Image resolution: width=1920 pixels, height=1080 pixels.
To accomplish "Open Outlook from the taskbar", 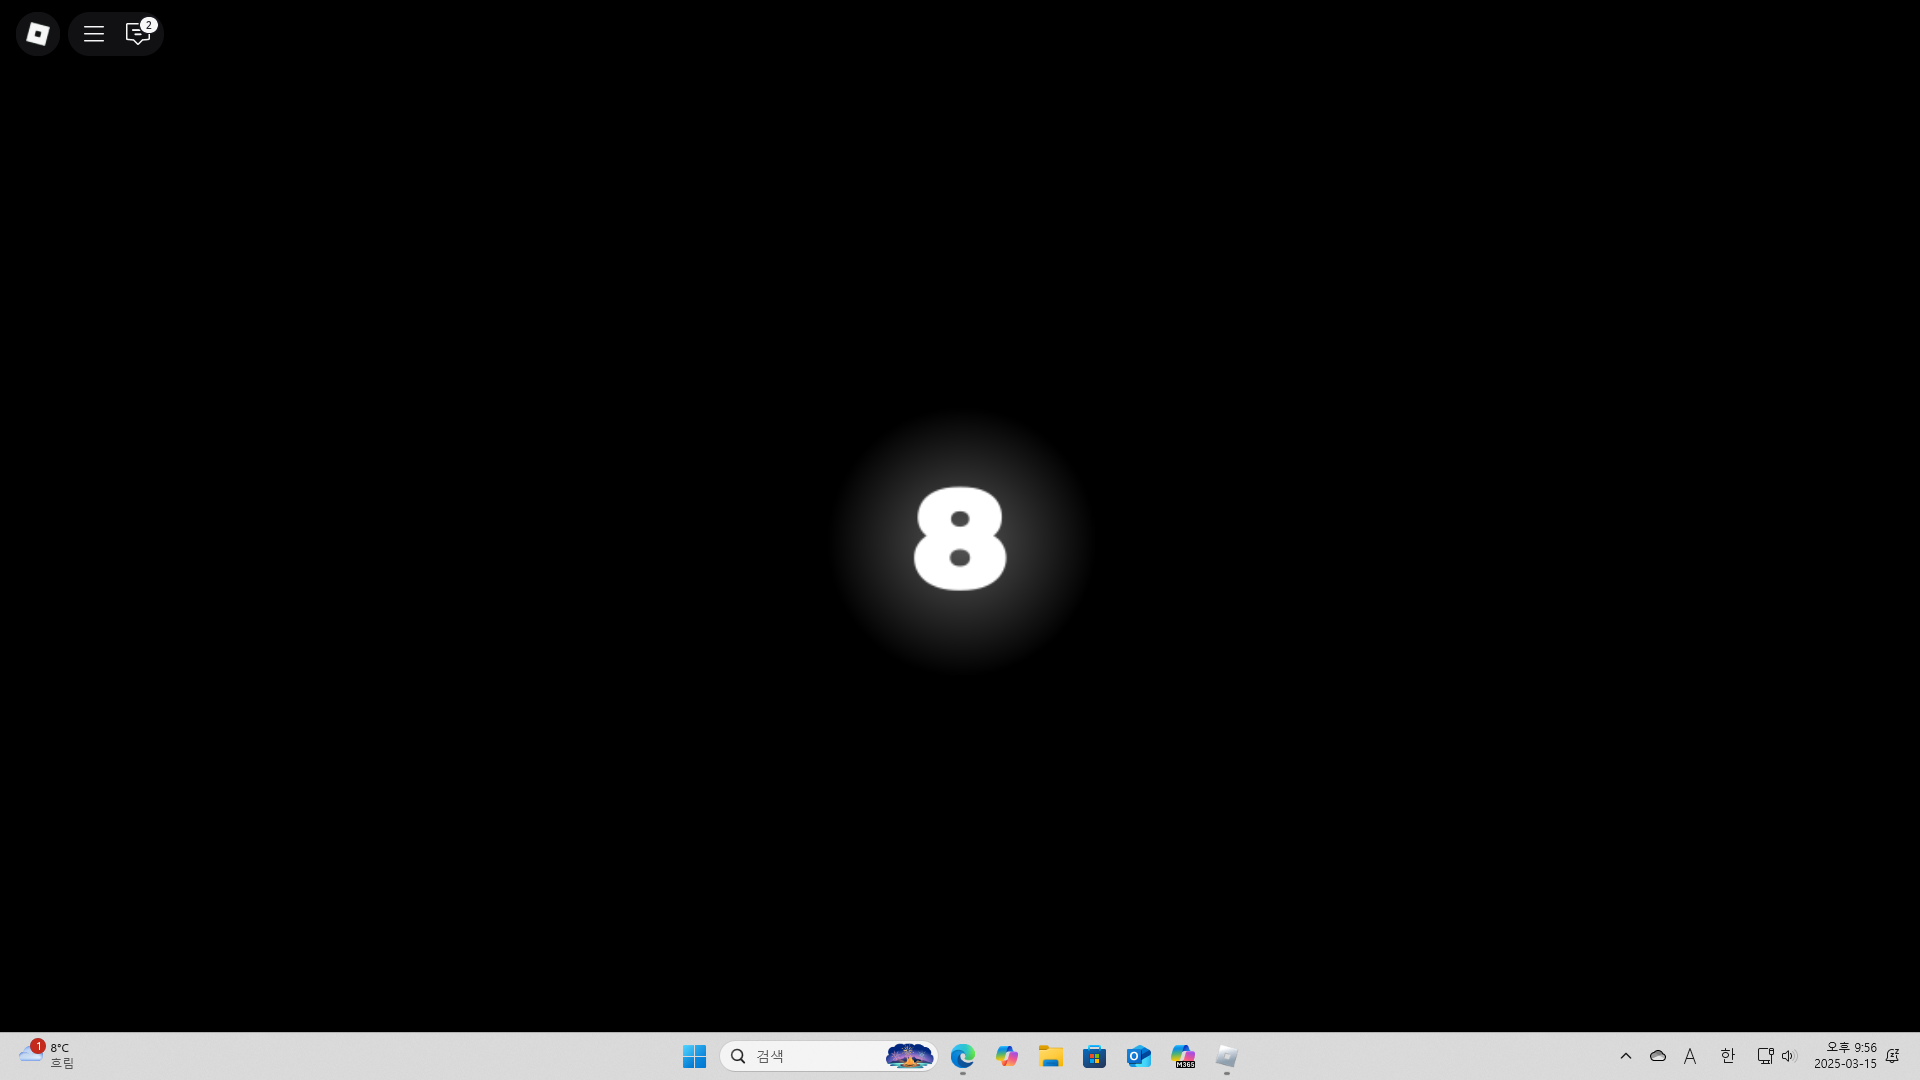I will (1138, 1056).
